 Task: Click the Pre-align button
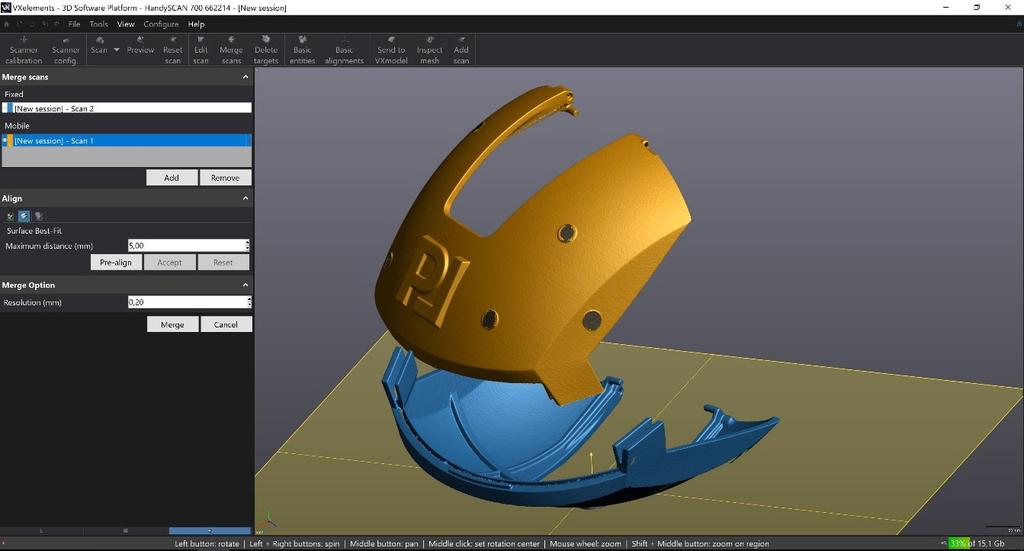coord(116,262)
